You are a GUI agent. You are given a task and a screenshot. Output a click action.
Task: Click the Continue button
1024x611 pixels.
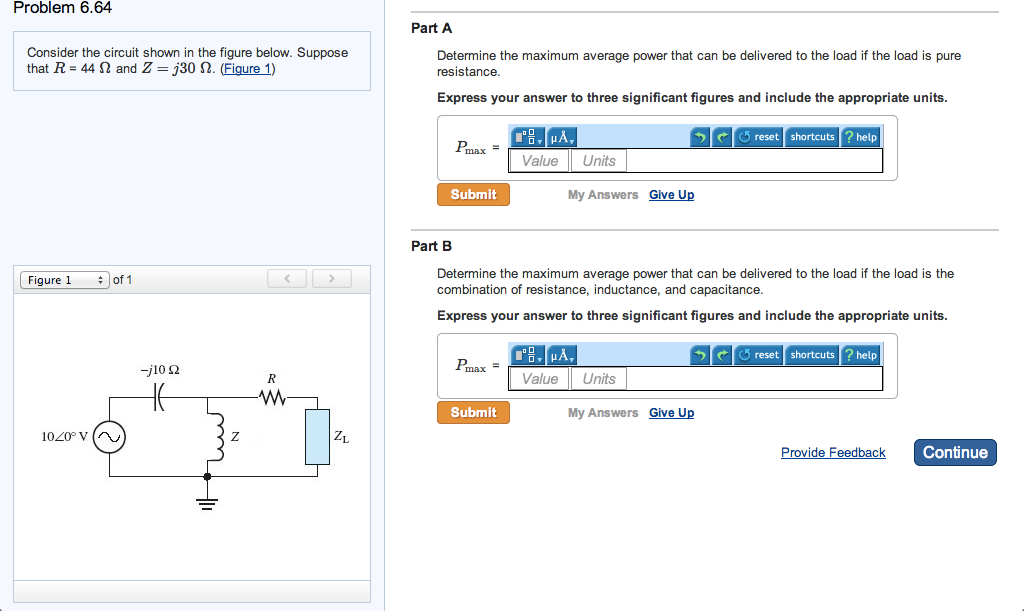(954, 452)
